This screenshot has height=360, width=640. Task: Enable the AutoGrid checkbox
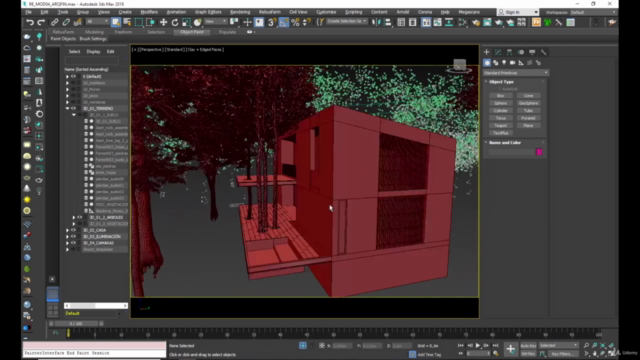(x=500, y=89)
